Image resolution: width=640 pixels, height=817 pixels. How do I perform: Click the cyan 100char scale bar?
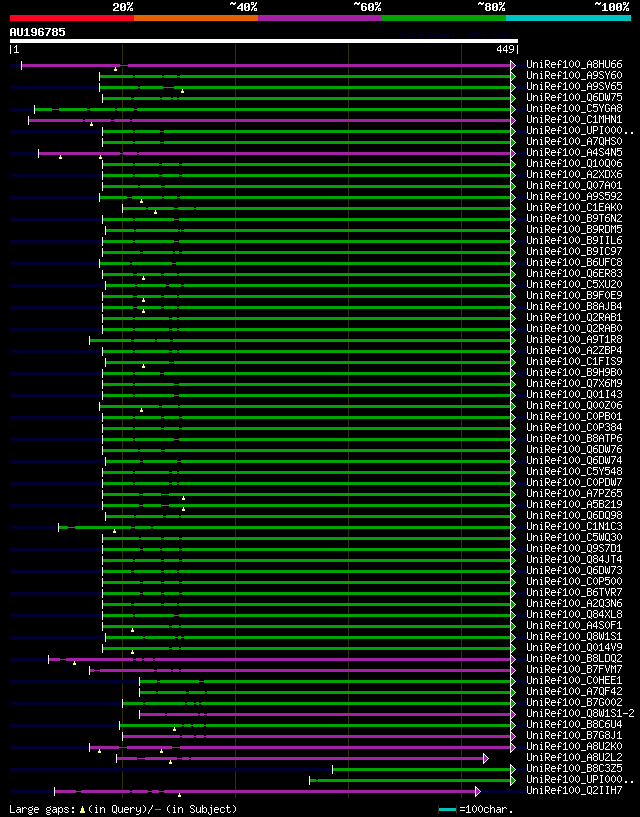click(448, 810)
